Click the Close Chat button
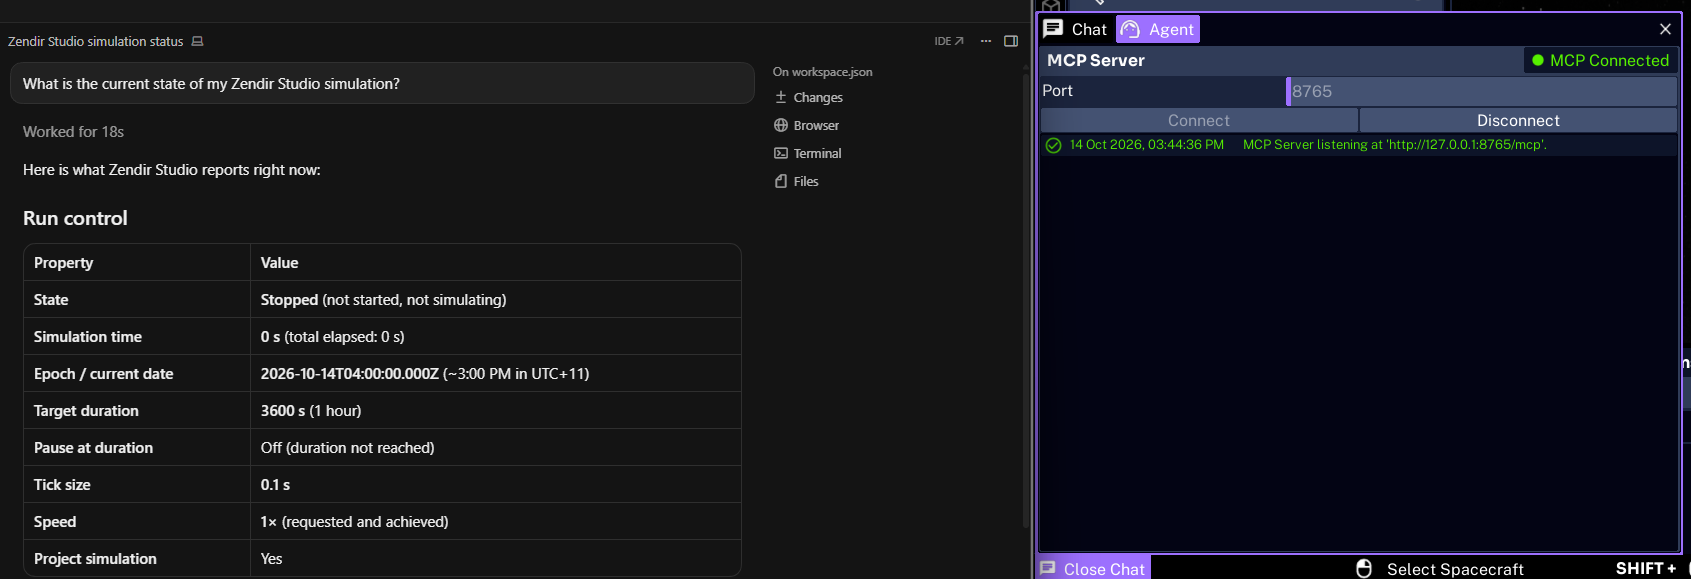 tap(1093, 568)
